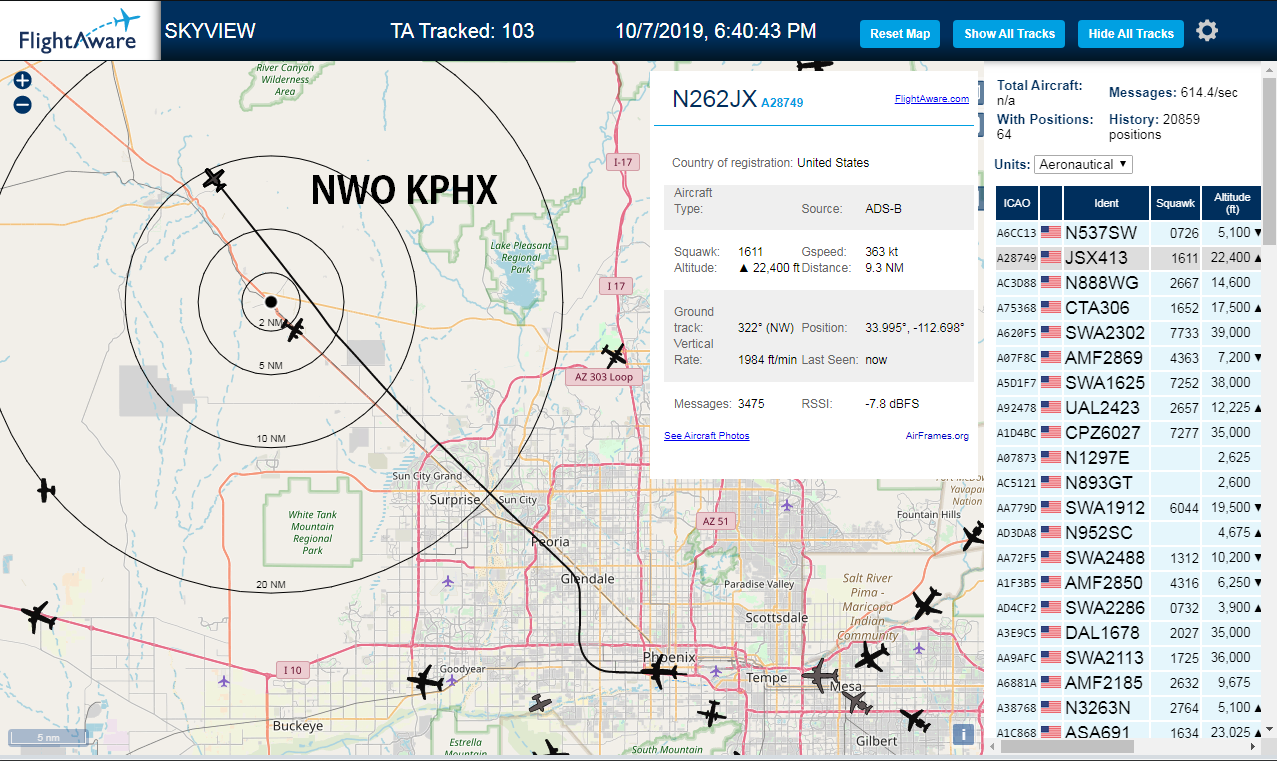Image resolution: width=1277 pixels, height=761 pixels.
Task: Click the sidebar scroll-down arrow
Action: [1270, 730]
